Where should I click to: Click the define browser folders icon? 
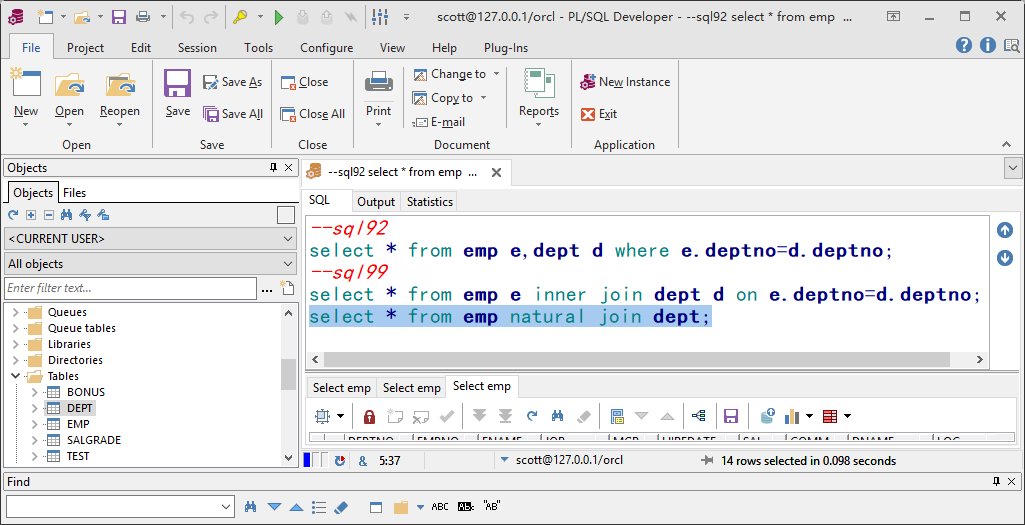click(x=102, y=214)
